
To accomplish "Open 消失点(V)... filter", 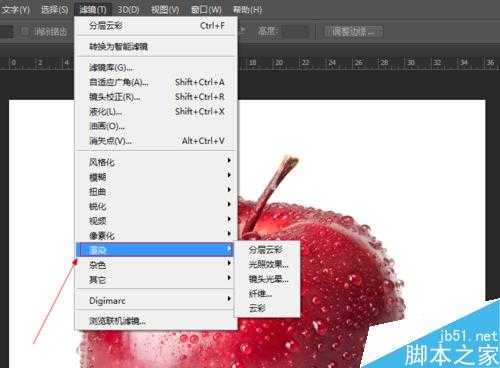I will tap(156, 141).
